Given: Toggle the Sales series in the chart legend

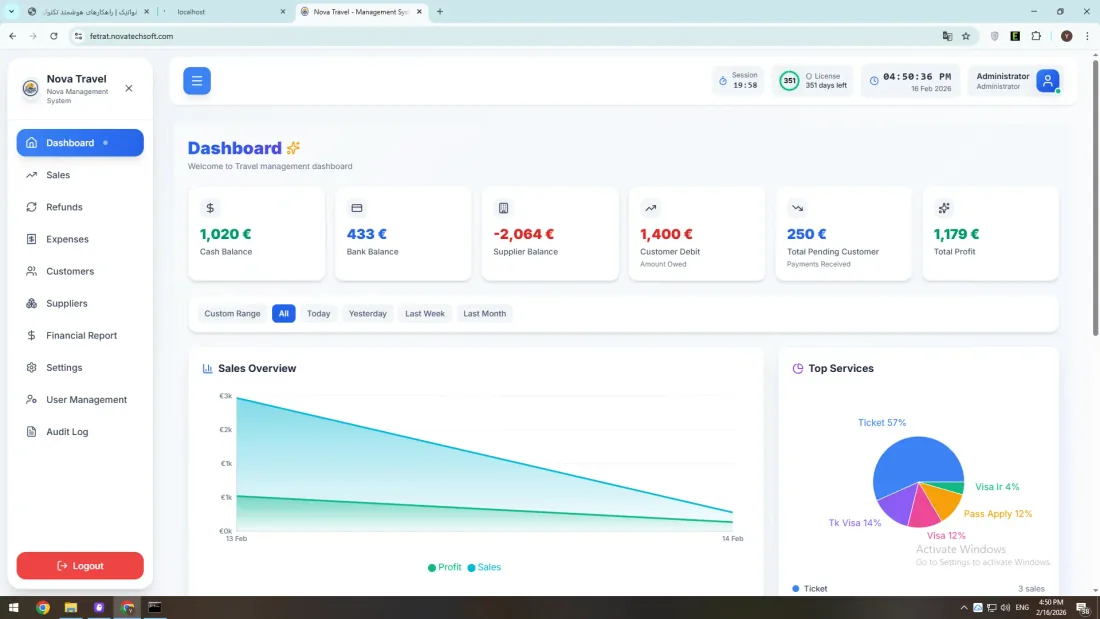Looking at the screenshot, I should 487,567.
